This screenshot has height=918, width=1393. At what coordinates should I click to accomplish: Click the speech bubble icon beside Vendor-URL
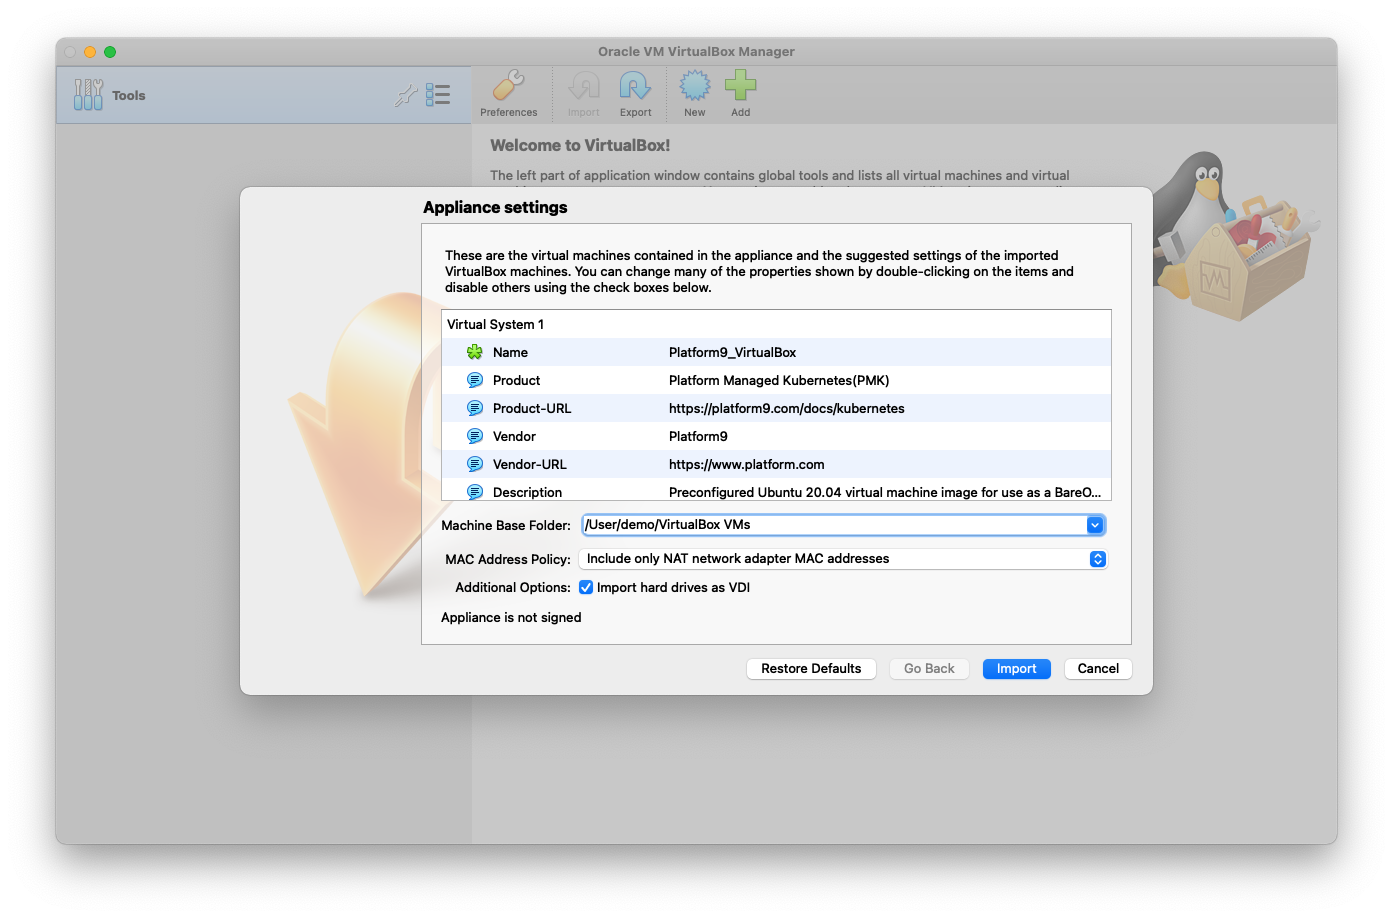click(x=475, y=464)
